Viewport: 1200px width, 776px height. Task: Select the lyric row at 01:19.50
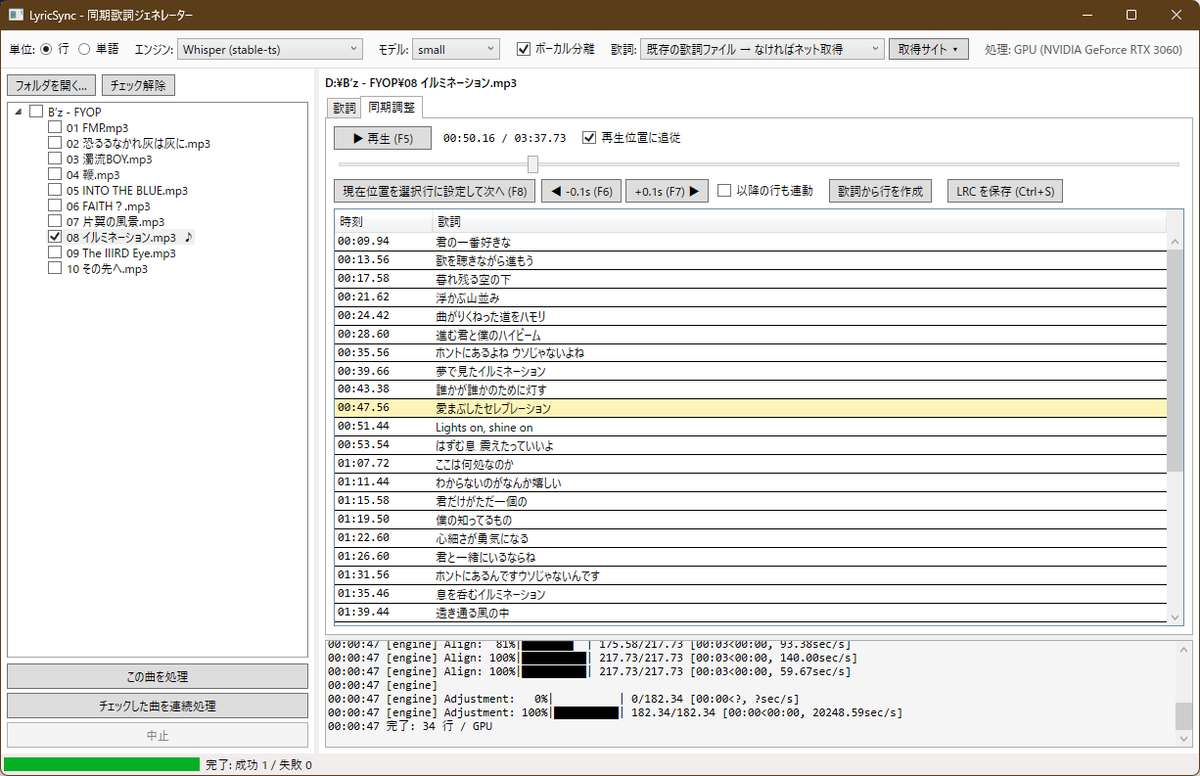click(751, 520)
